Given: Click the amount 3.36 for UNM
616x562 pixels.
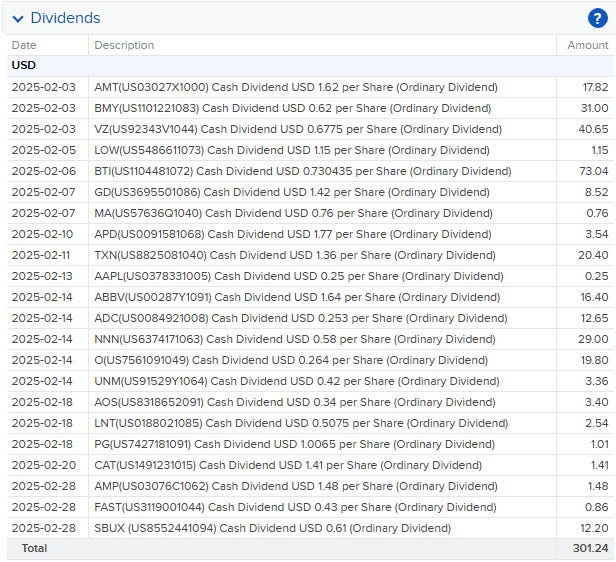Looking at the screenshot, I should [x=597, y=381].
